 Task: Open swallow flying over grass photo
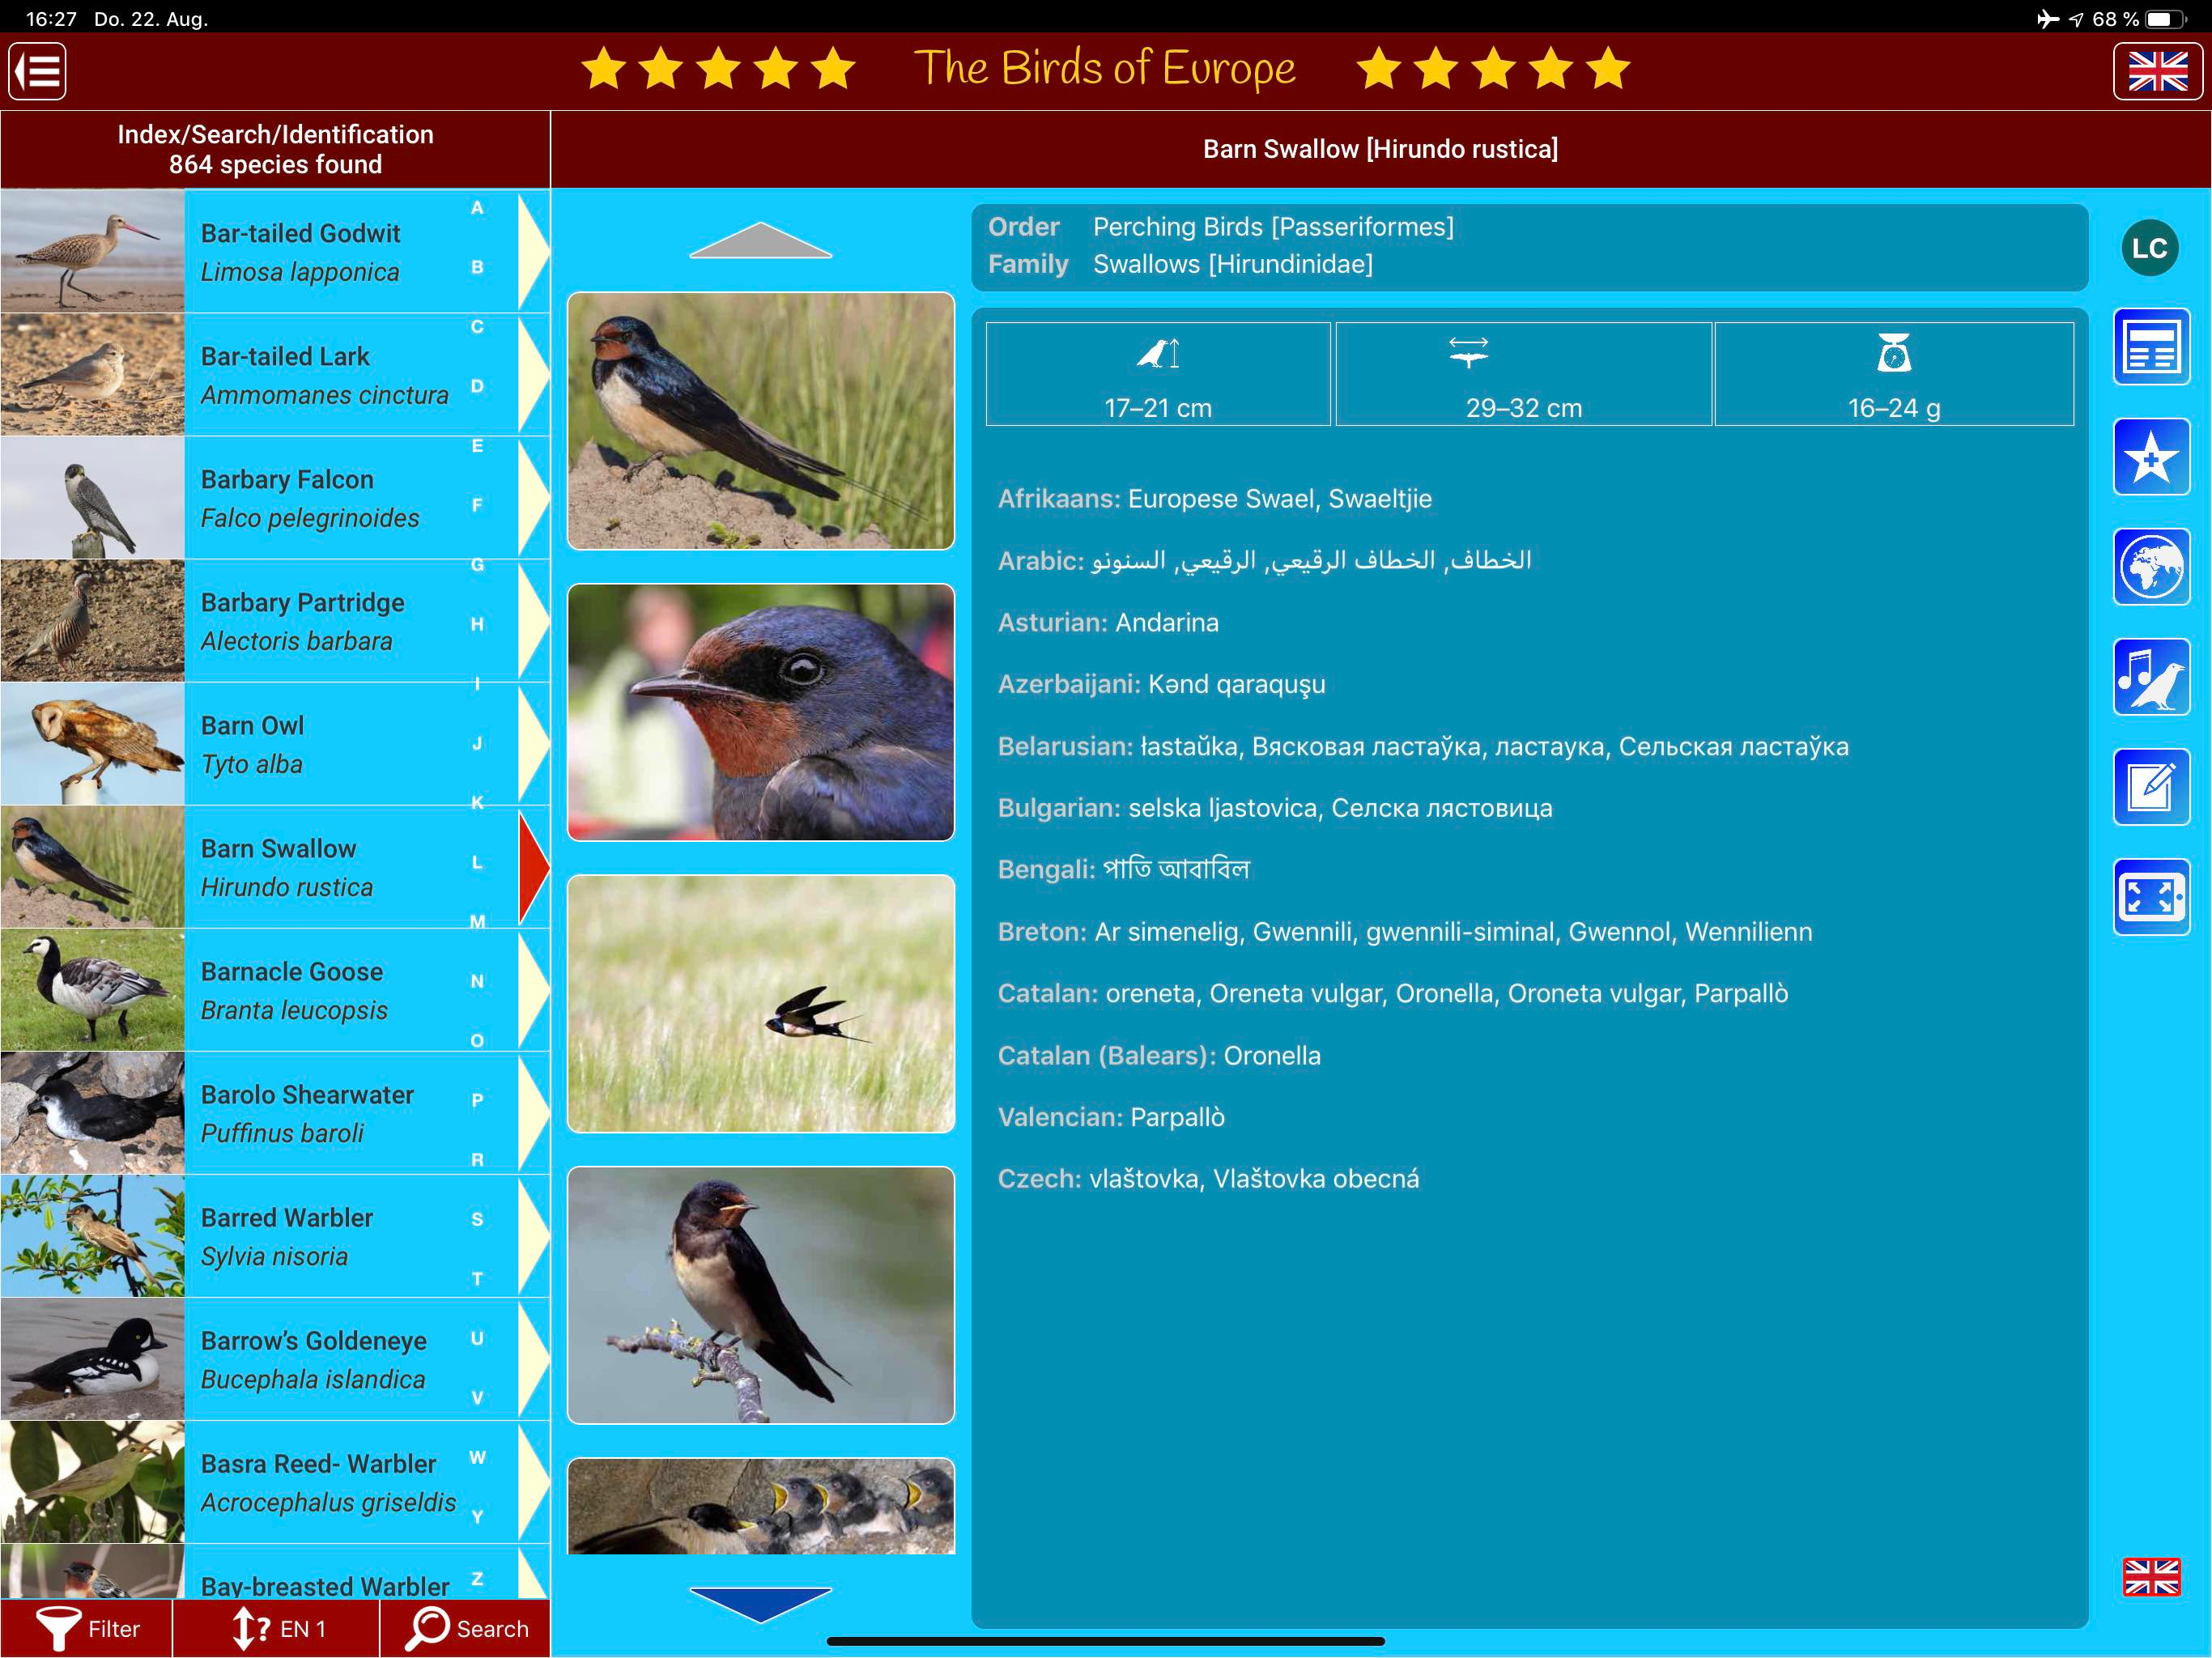coord(761,1003)
